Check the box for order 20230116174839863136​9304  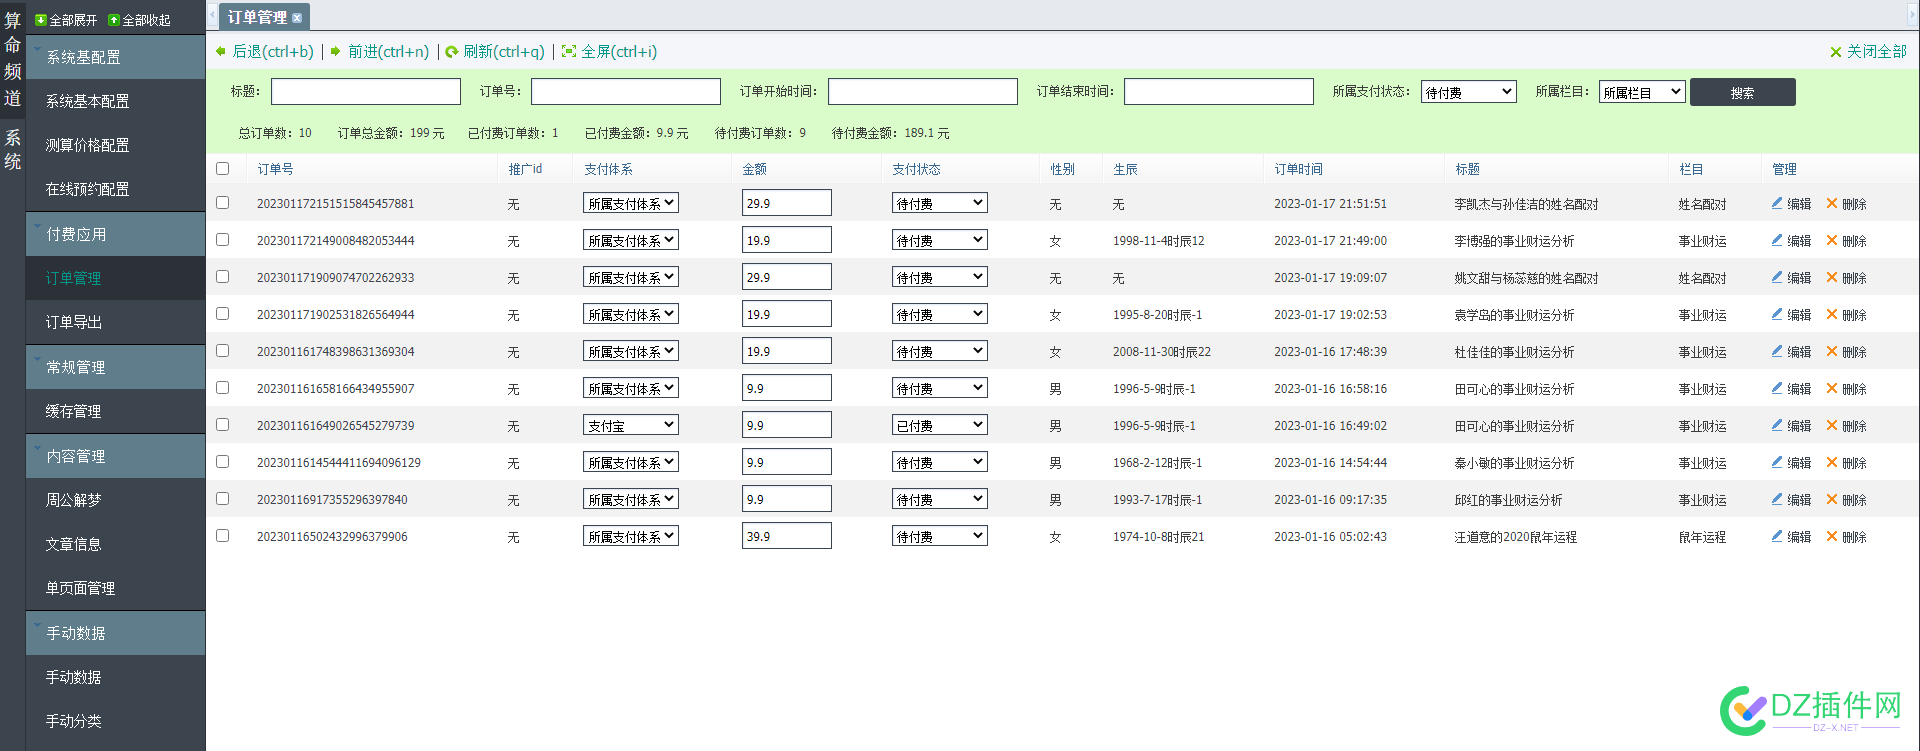click(x=223, y=351)
